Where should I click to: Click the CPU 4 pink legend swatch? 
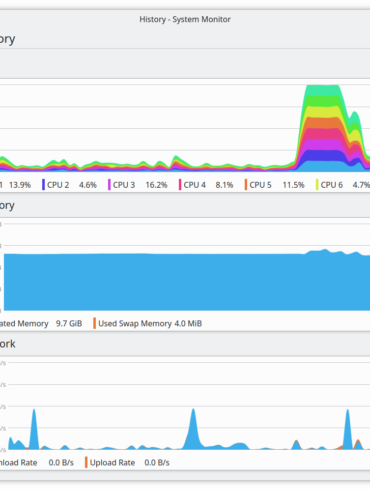[180, 185]
